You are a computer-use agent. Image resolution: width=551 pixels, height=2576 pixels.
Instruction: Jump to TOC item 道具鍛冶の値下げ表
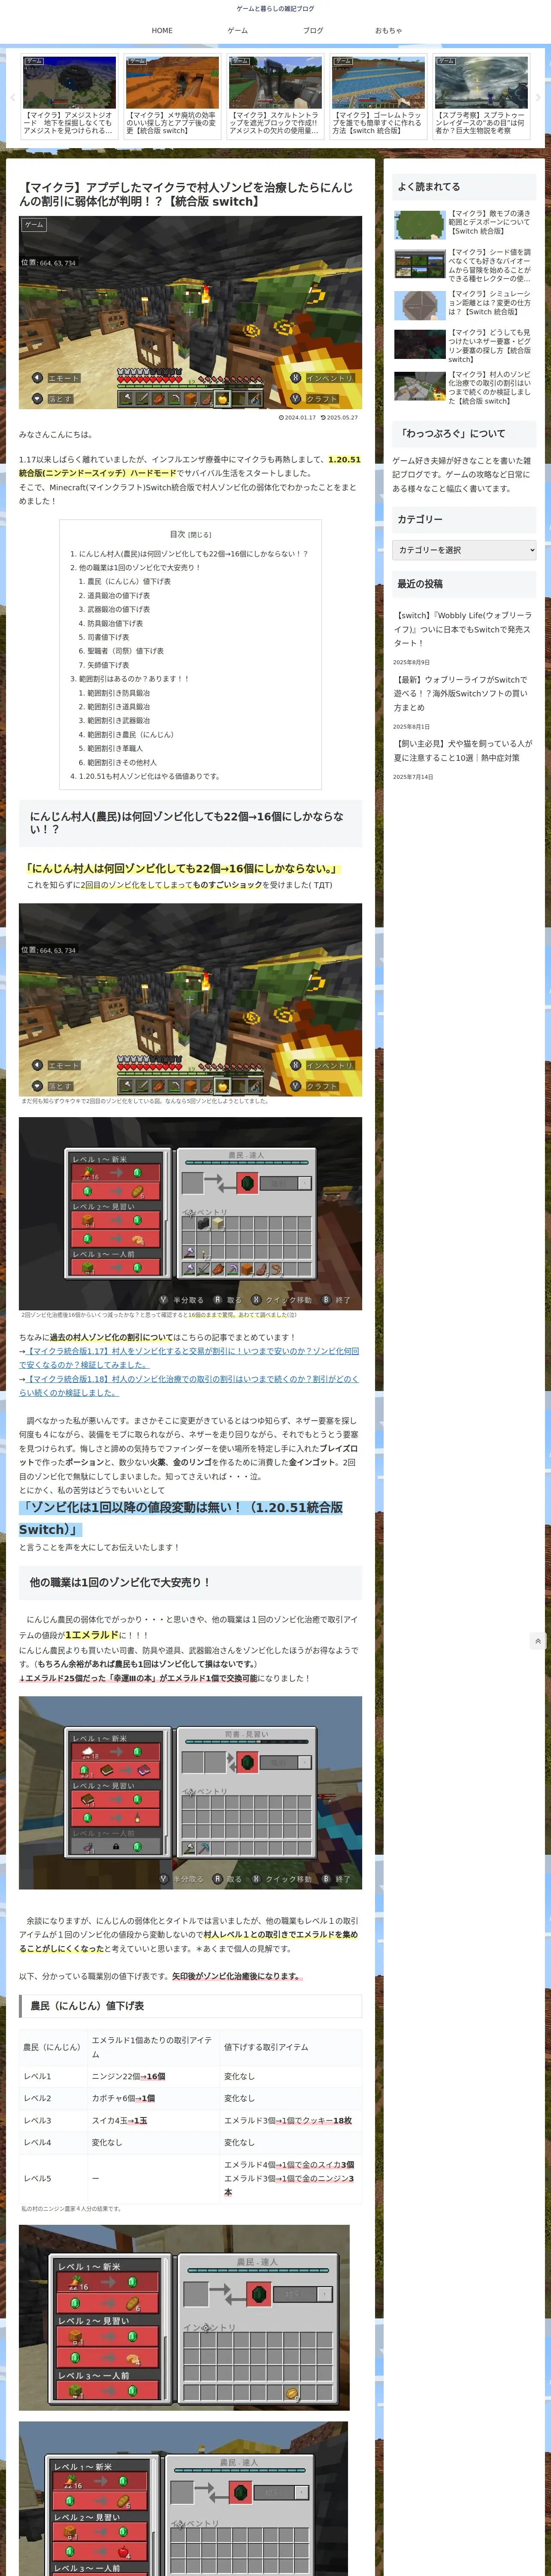pyautogui.click(x=119, y=595)
